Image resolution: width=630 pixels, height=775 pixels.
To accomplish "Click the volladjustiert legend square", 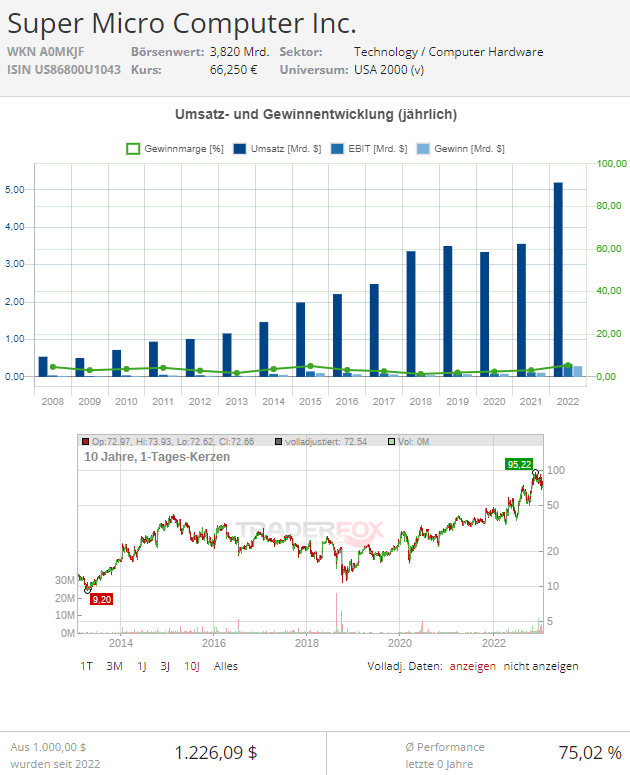I will click(x=279, y=441).
